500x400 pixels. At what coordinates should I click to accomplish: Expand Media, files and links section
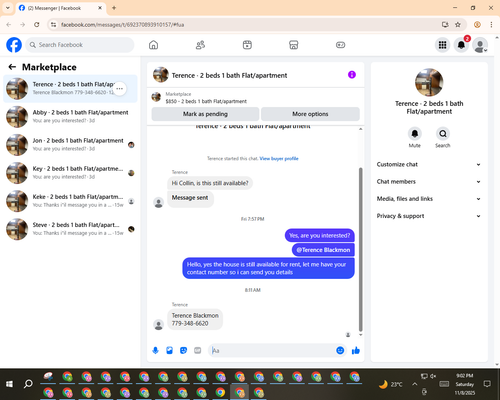tap(429, 199)
